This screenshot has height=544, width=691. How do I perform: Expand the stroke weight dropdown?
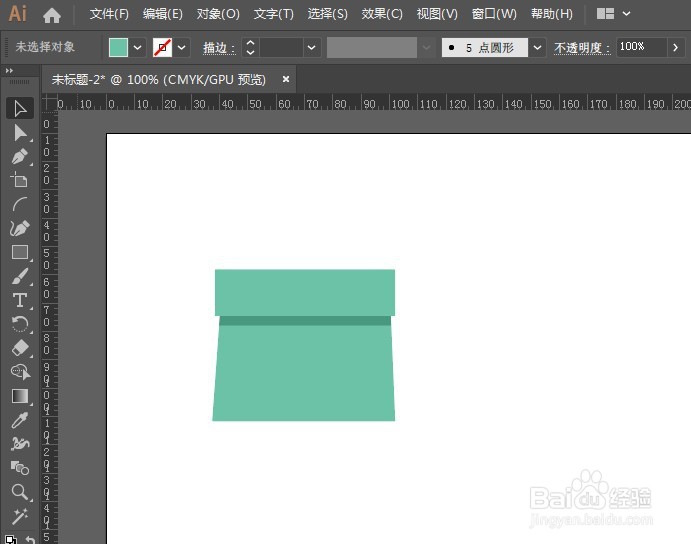point(311,47)
